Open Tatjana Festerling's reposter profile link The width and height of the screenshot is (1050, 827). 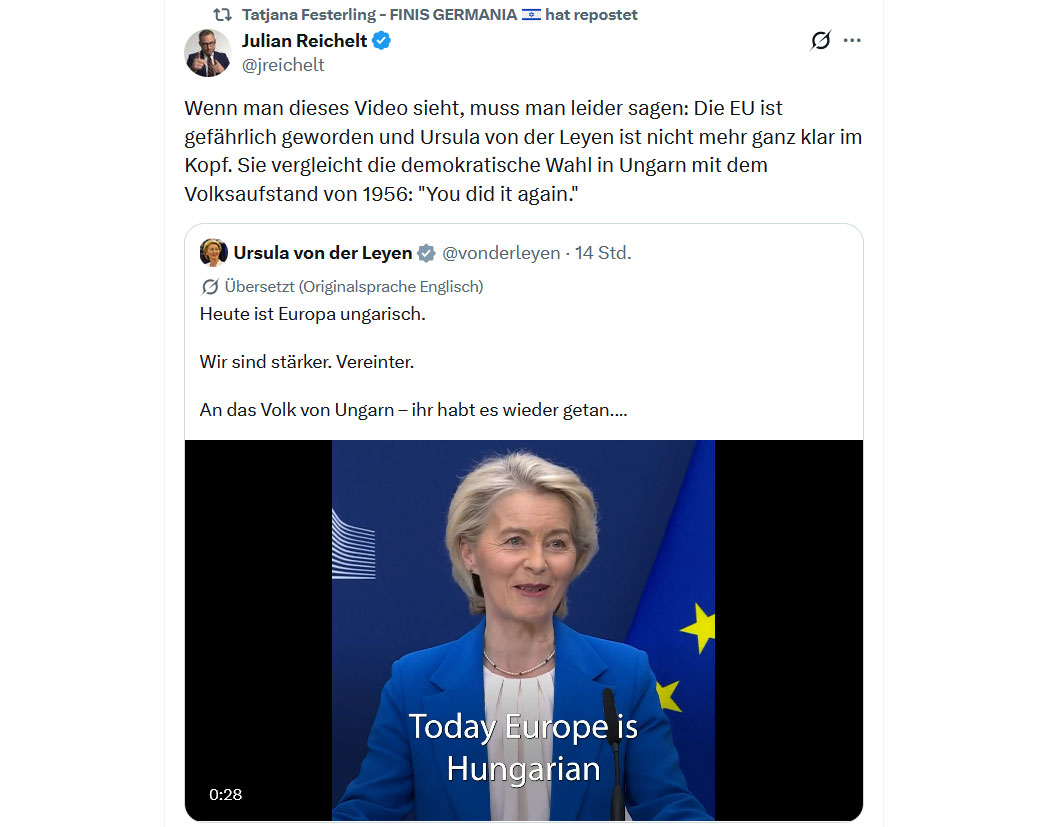[x=379, y=14]
